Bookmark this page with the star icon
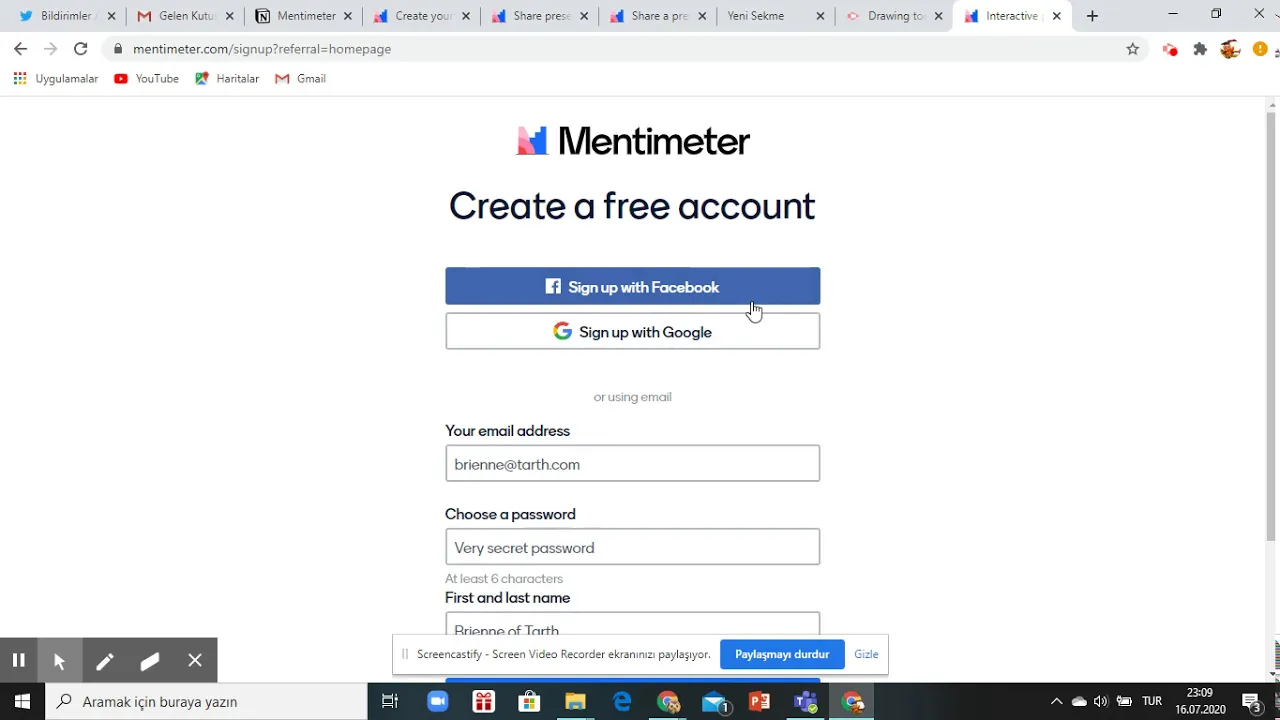 (x=1132, y=49)
